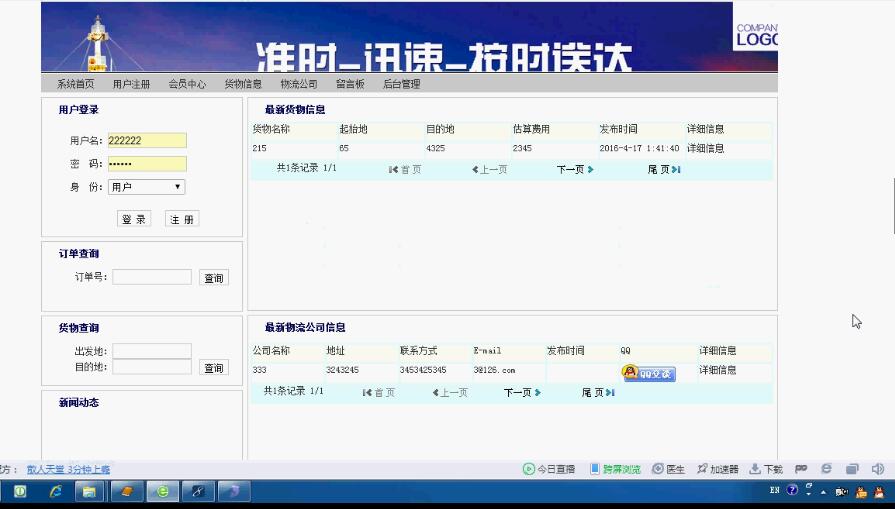The height and width of the screenshot is (509, 895).
Task: Click the 注册 register button
Action: pos(182,219)
